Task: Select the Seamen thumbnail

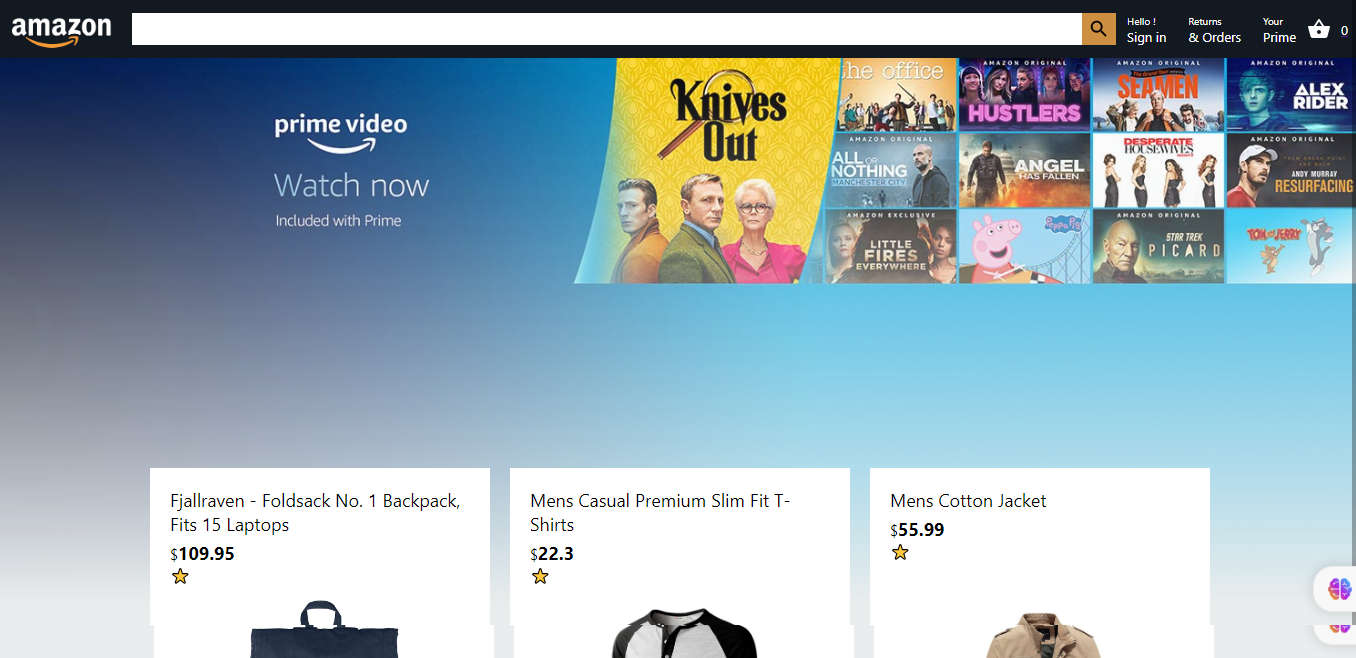Action: coord(1158,95)
